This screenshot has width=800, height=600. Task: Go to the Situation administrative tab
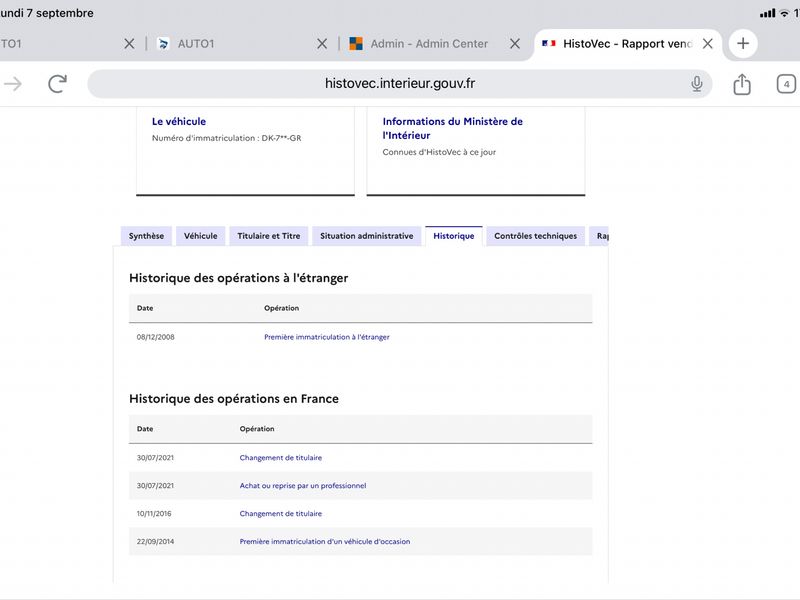point(367,236)
